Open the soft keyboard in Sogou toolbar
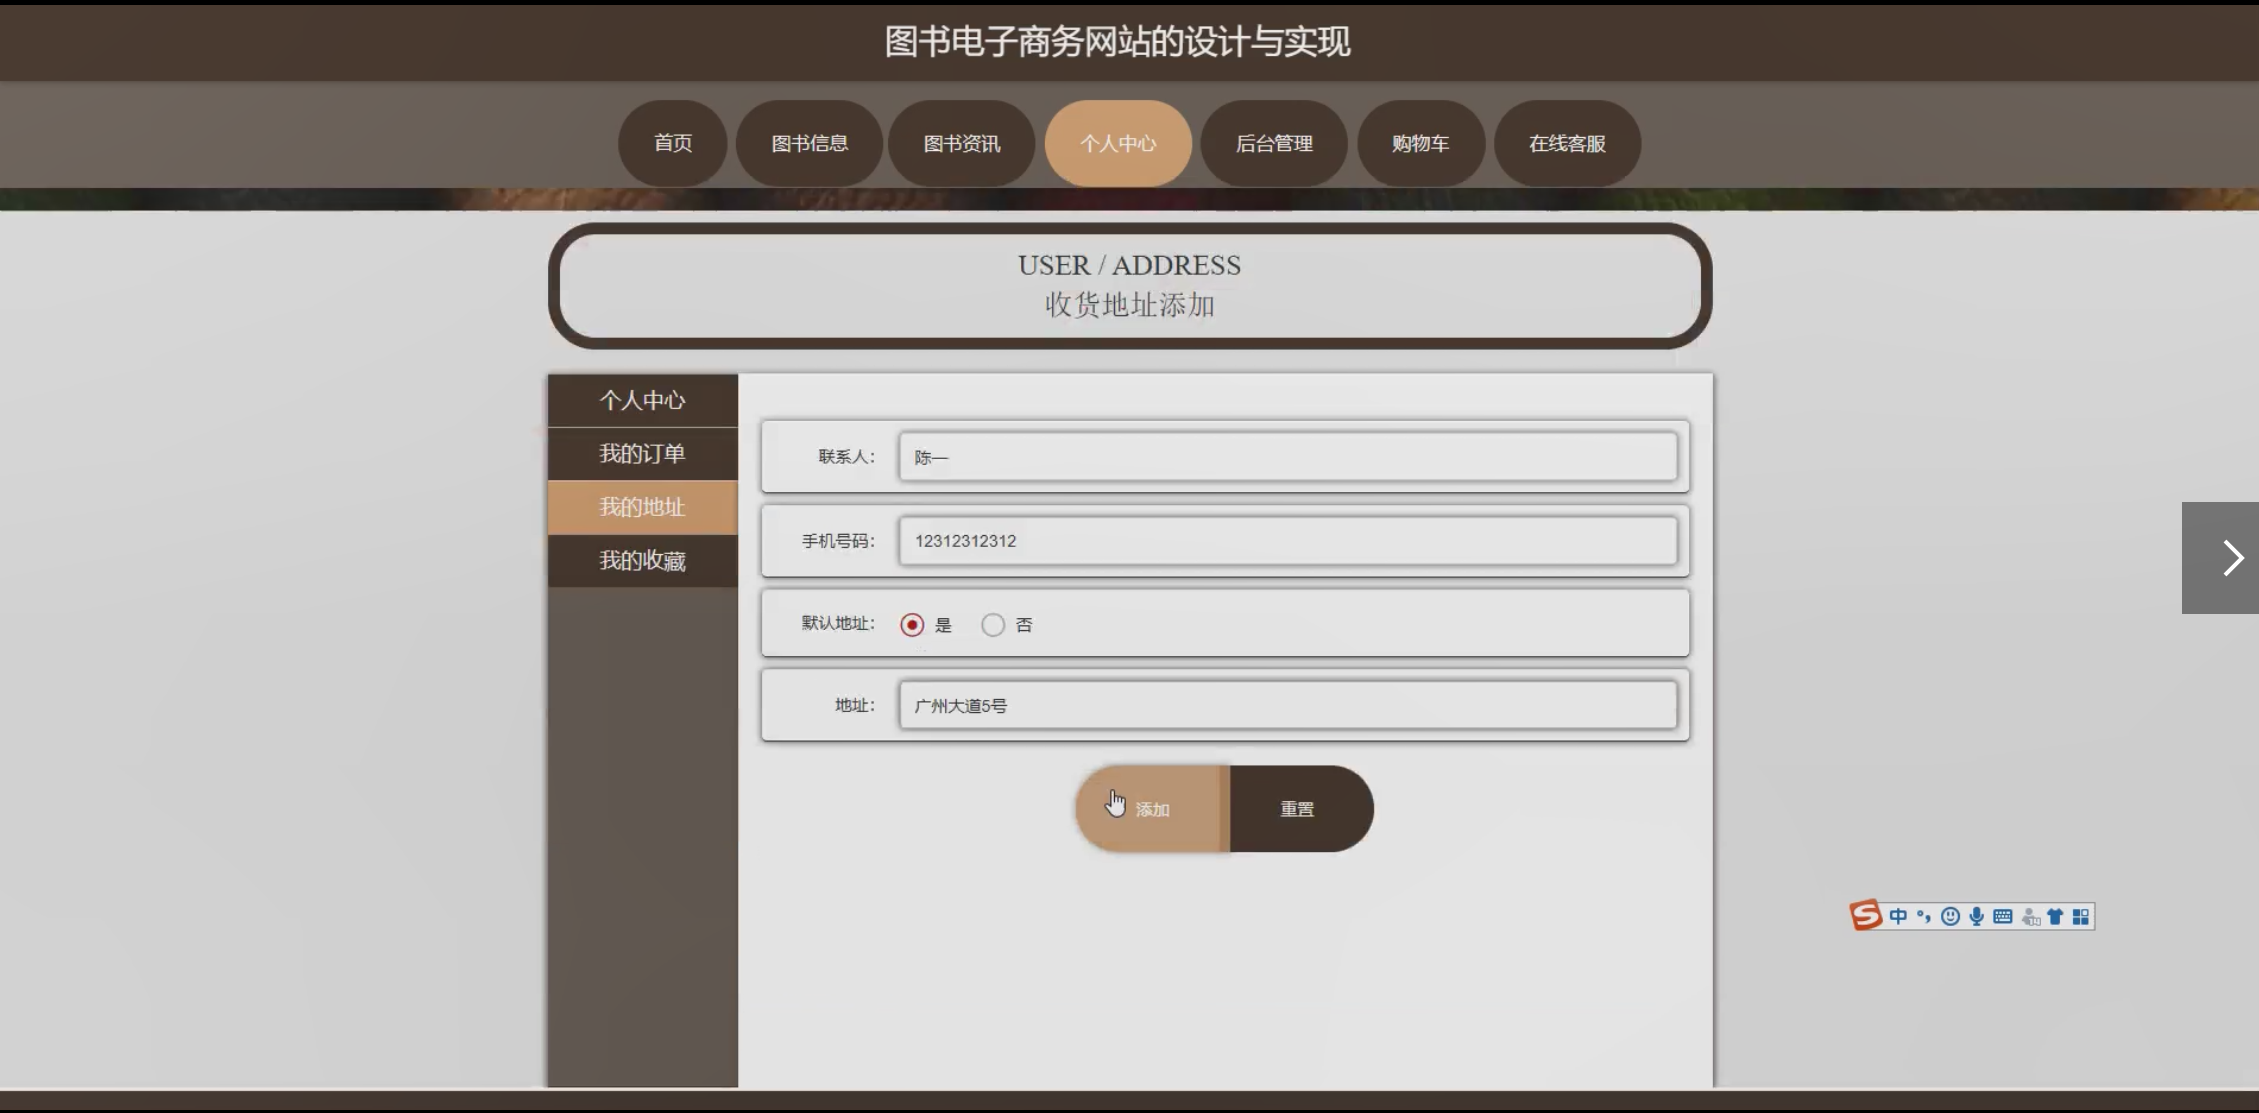The width and height of the screenshot is (2259, 1113). pos(2002,916)
